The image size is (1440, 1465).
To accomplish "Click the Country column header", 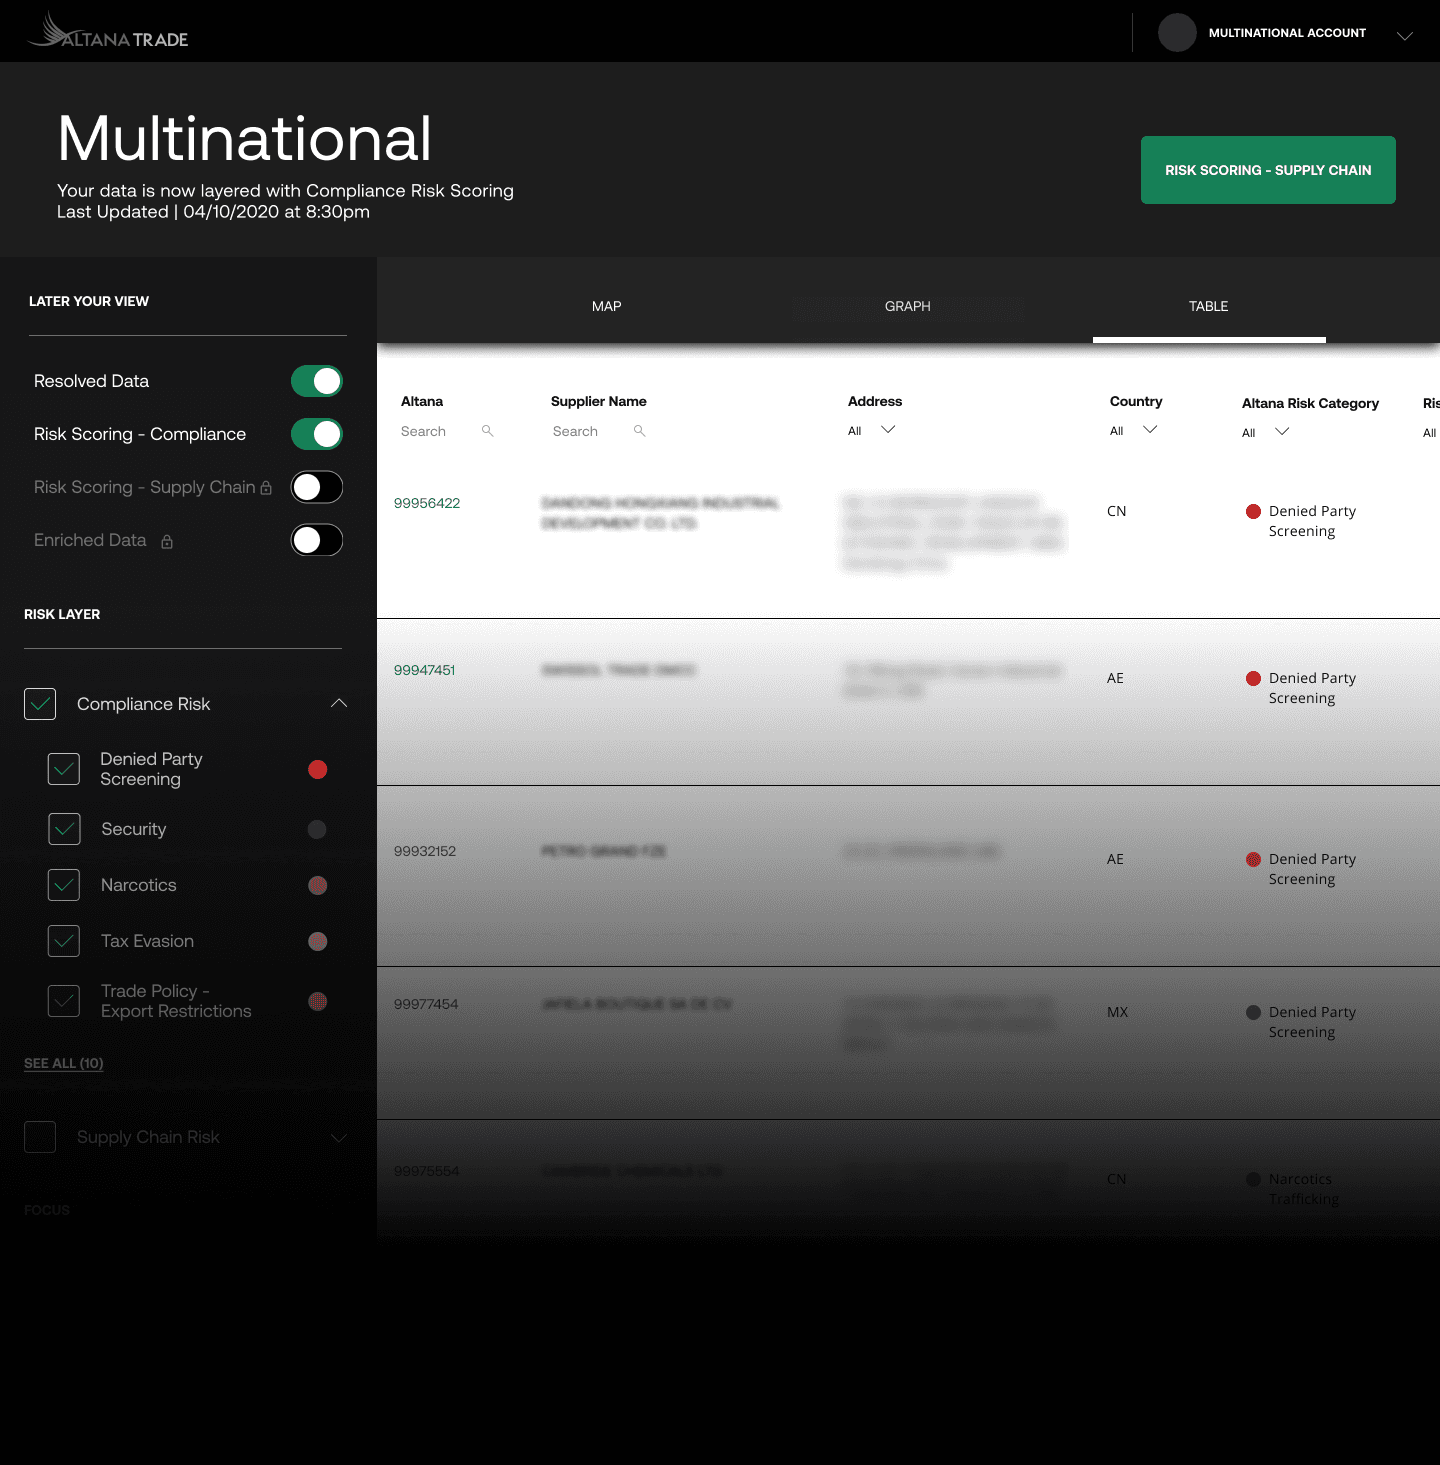I will tap(1136, 401).
